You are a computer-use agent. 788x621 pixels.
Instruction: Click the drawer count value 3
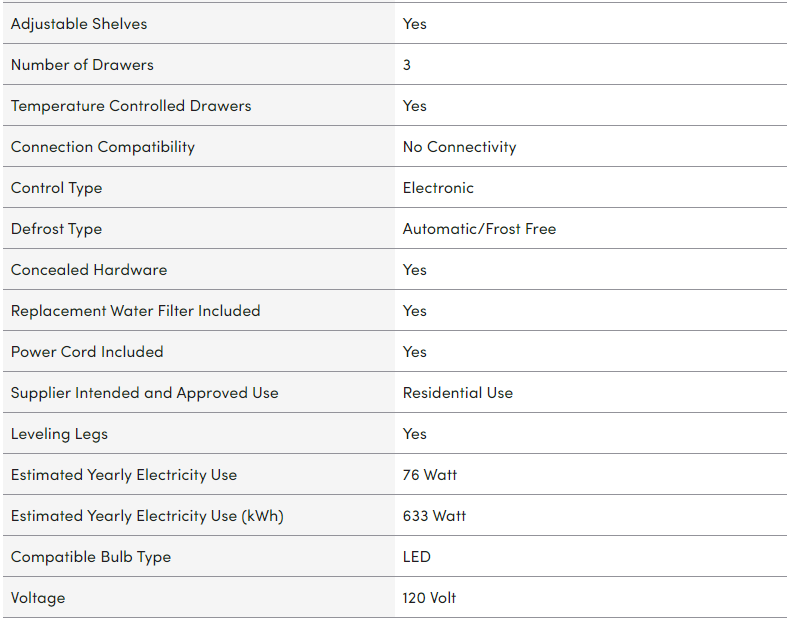[x=407, y=64]
